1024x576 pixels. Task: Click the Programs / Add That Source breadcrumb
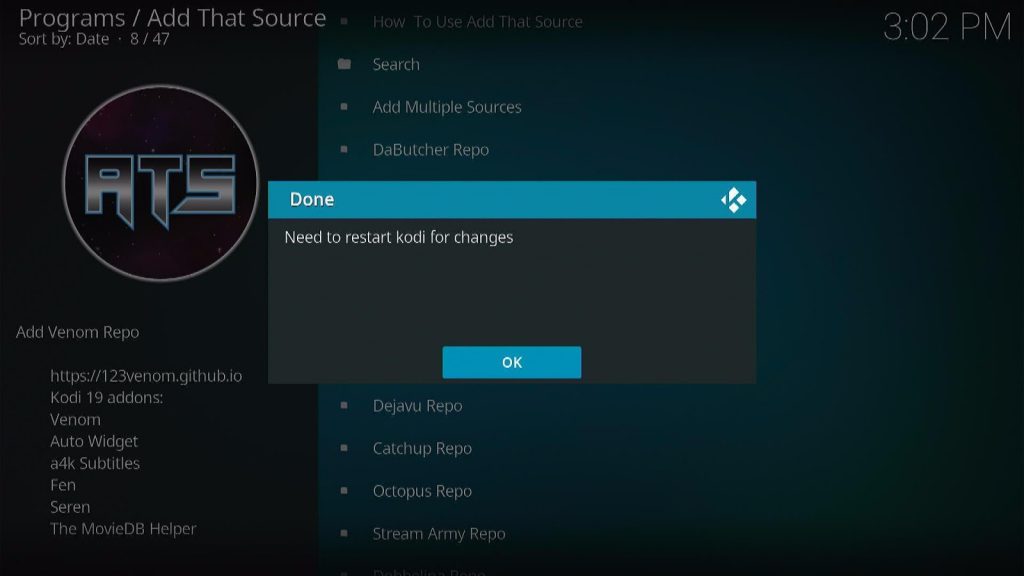172,18
